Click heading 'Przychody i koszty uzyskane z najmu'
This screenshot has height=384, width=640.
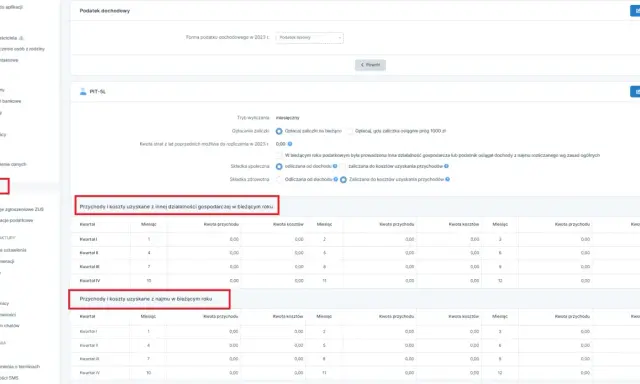click(146, 299)
